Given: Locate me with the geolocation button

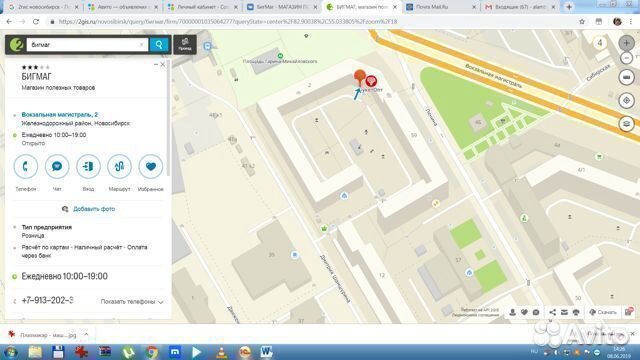Looking at the screenshot, I should tap(627, 100).
